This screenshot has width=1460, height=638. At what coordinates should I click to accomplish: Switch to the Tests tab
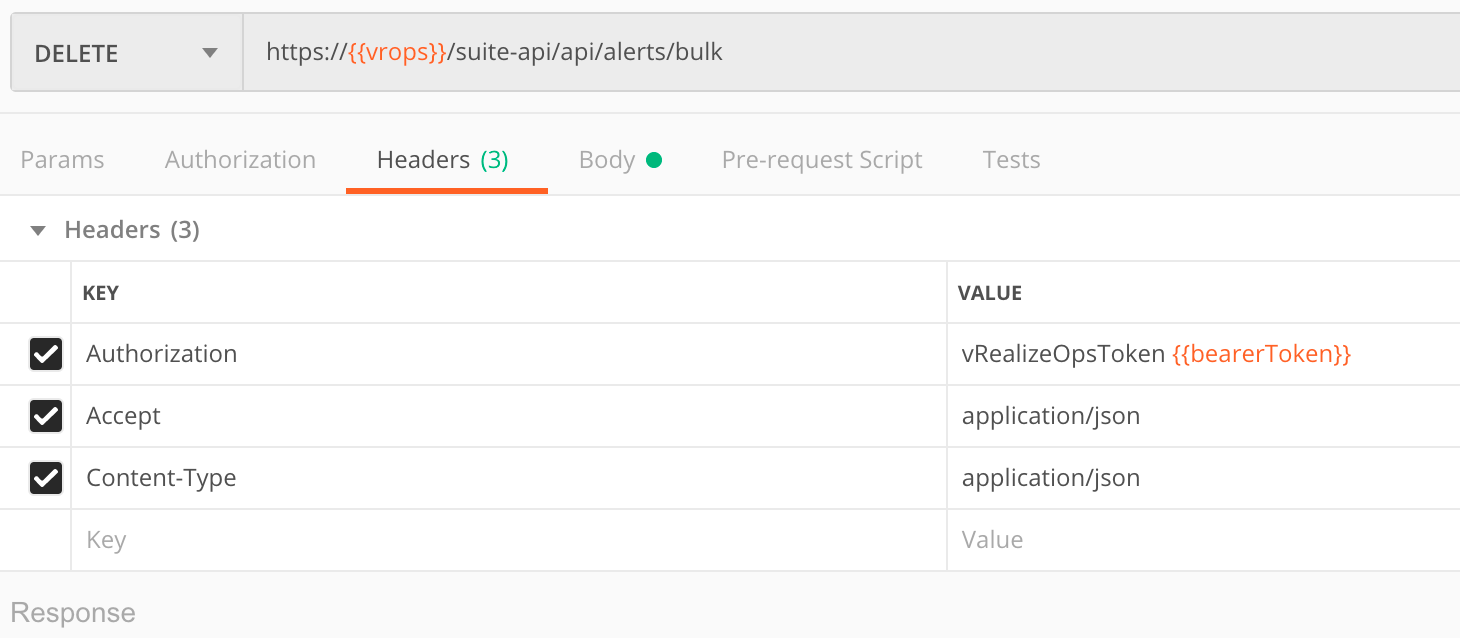tap(1011, 159)
